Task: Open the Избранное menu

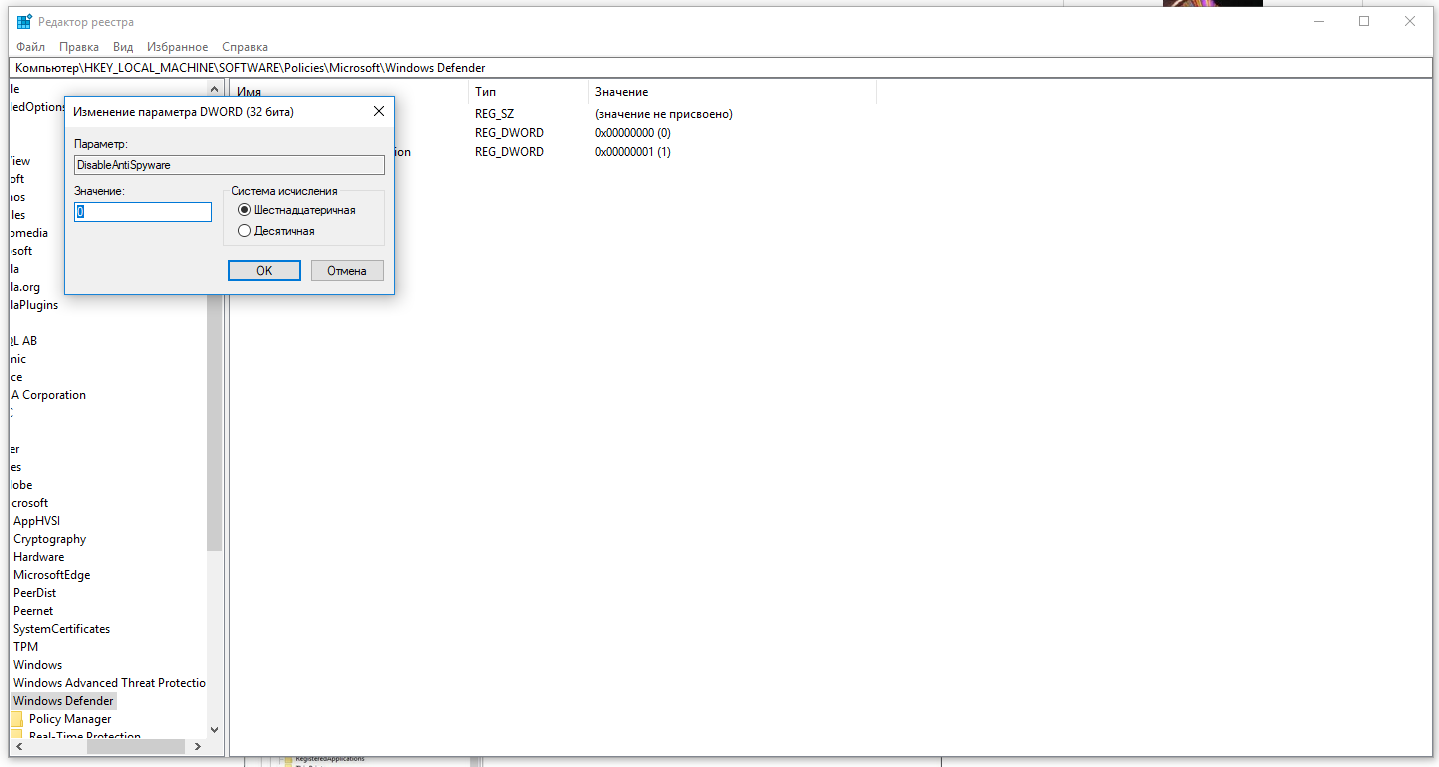Action: point(177,46)
